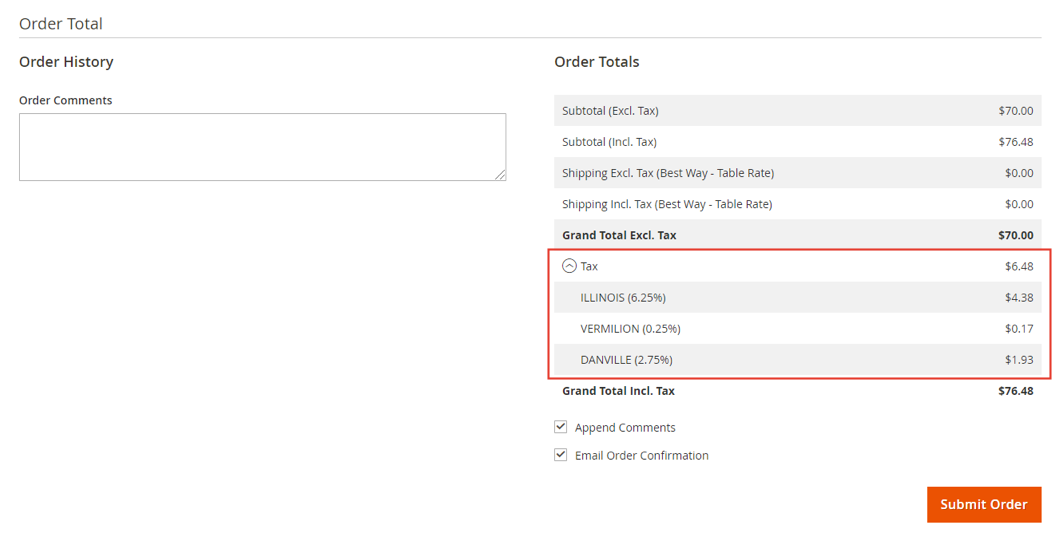Image resolution: width=1060 pixels, height=544 pixels.
Task: Click the VERMILION (0.25%) tax row
Action: click(x=798, y=328)
